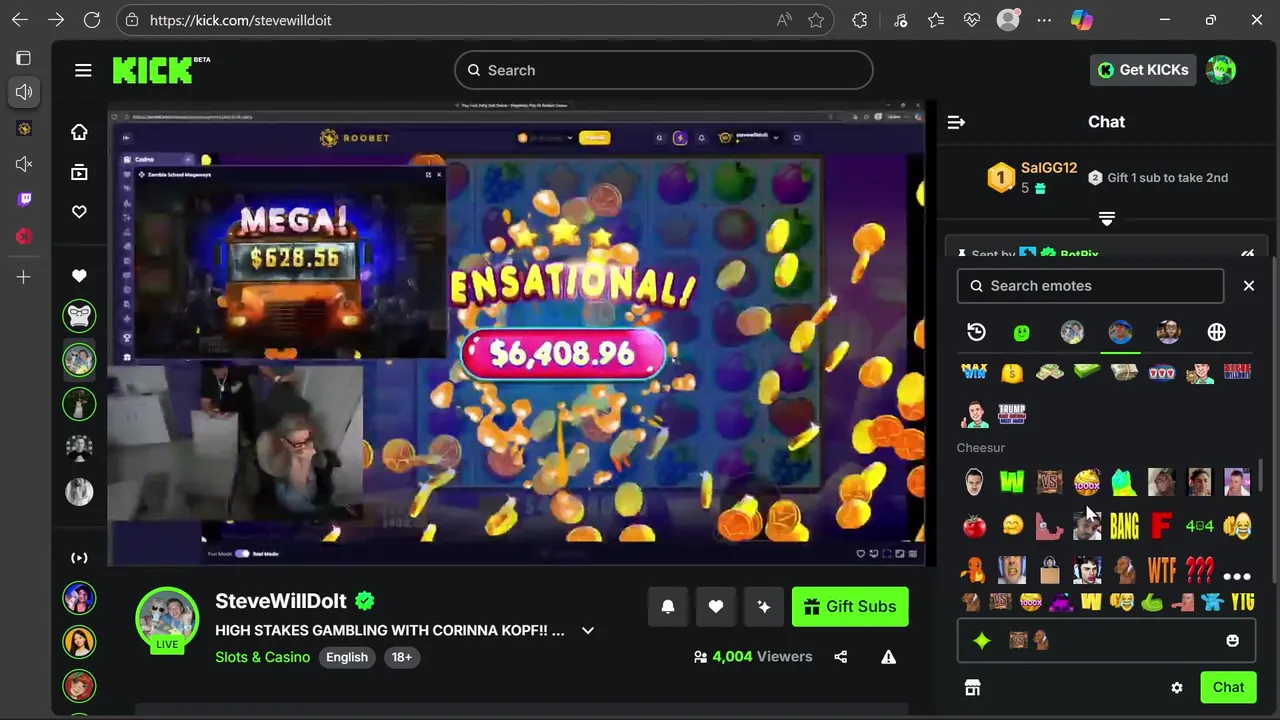Insert the YTG emote
The image size is (1280, 720).
click(1242, 602)
